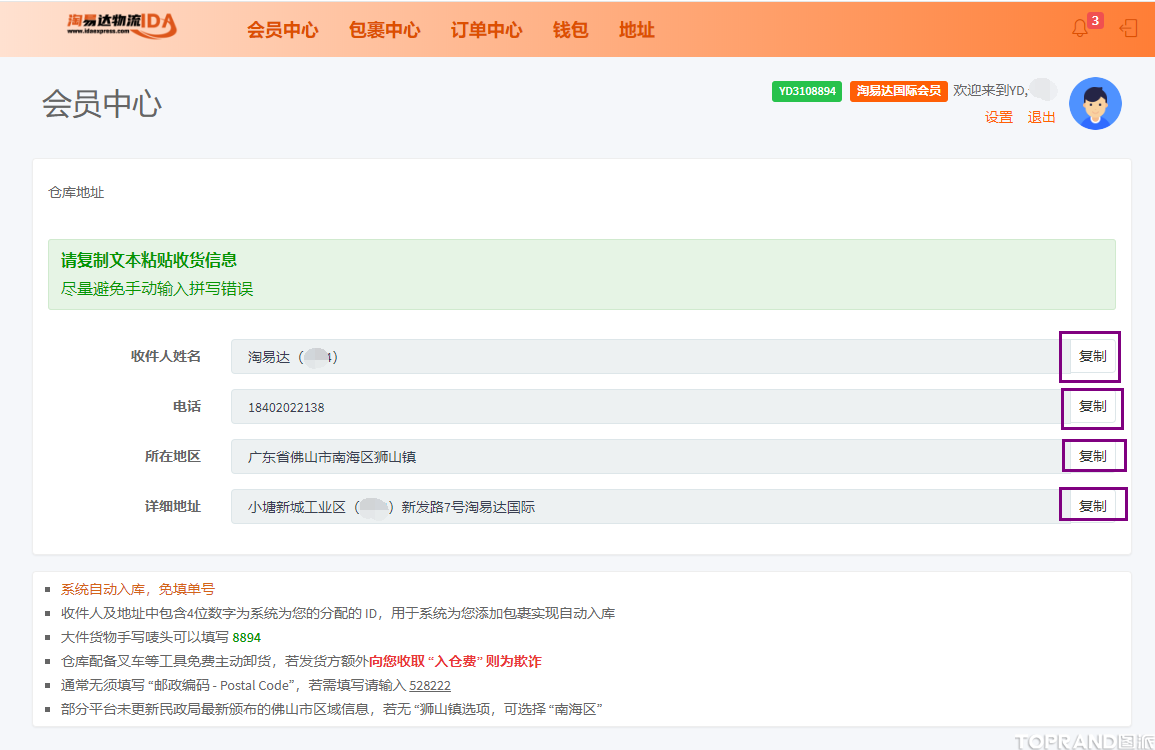The width and height of the screenshot is (1155, 750).
Task: Click the logout door icon in header
Action: 1128,29
